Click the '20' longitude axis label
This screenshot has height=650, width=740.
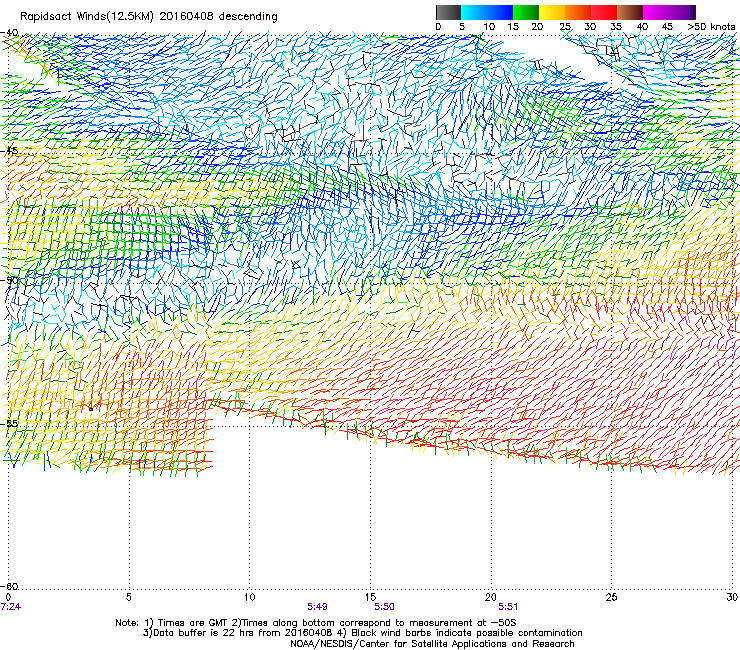coord(491,597)
